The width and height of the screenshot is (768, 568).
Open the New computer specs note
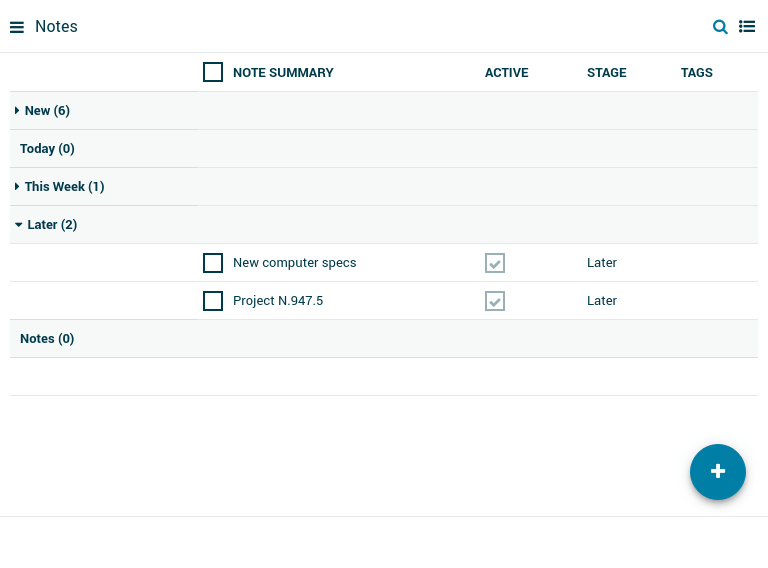click(294, 263)
